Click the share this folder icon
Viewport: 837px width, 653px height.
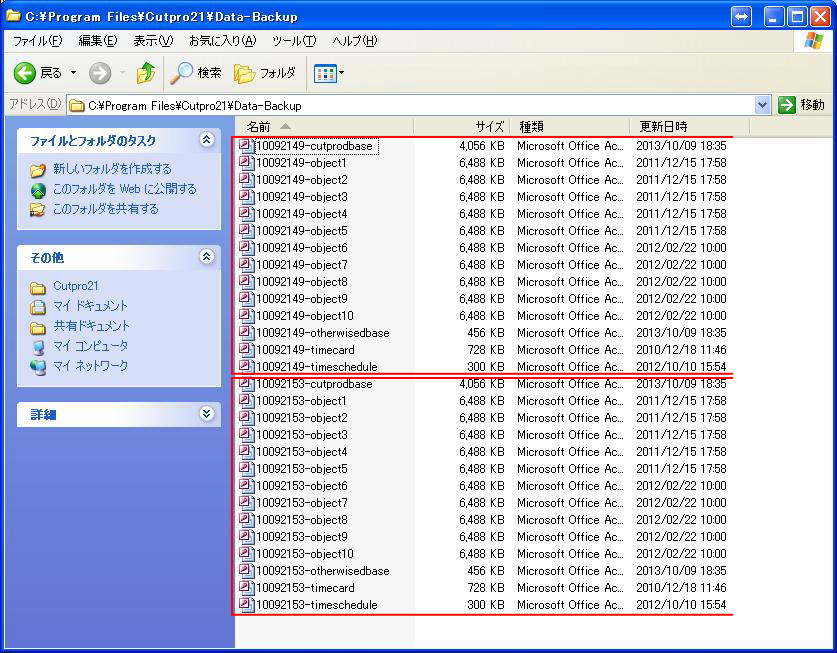38,209
